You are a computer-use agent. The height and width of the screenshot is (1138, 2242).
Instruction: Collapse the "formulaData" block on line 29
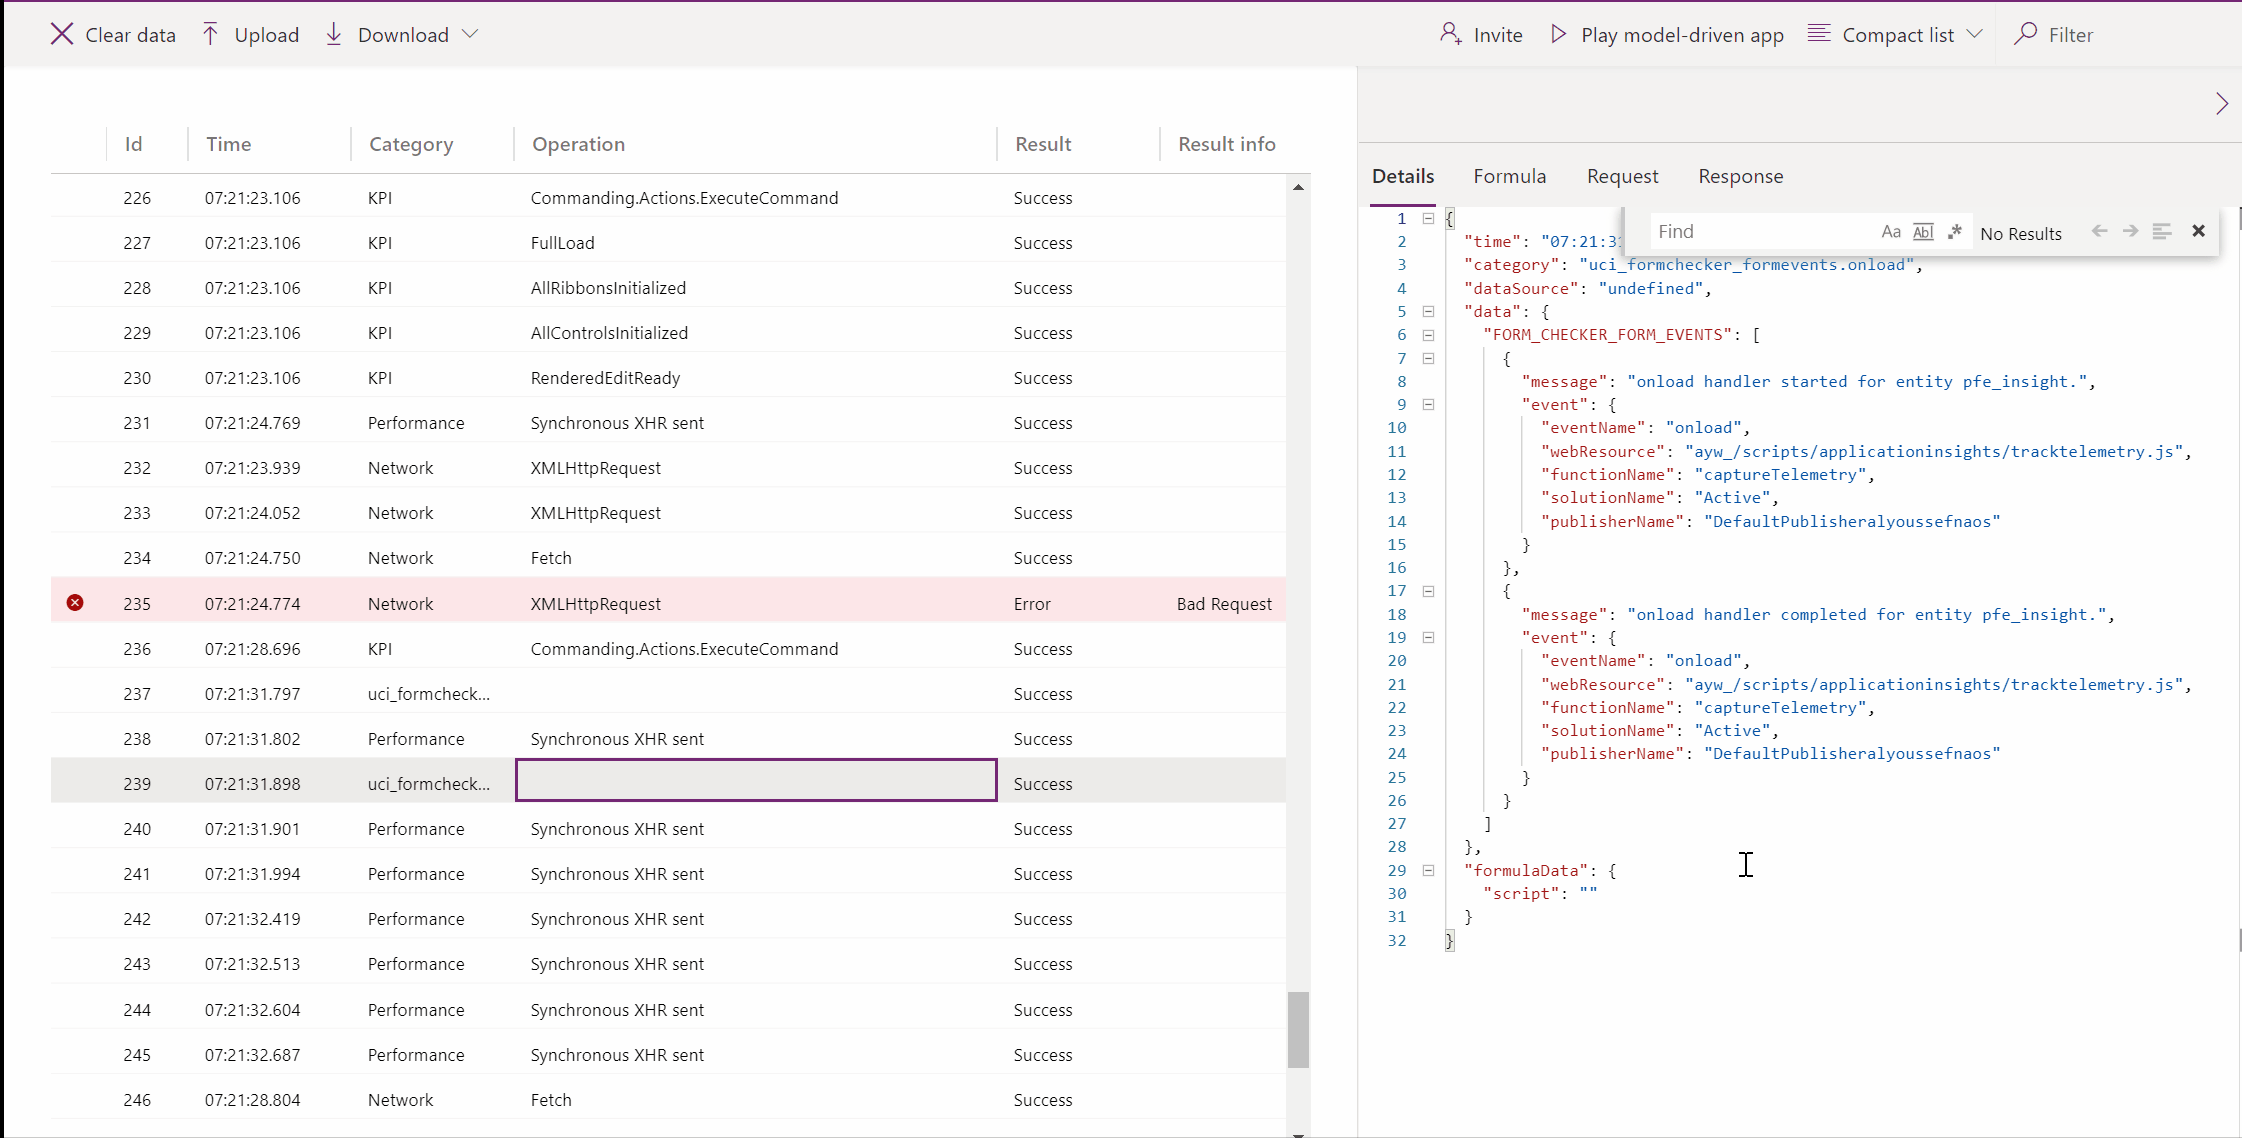1428,870
